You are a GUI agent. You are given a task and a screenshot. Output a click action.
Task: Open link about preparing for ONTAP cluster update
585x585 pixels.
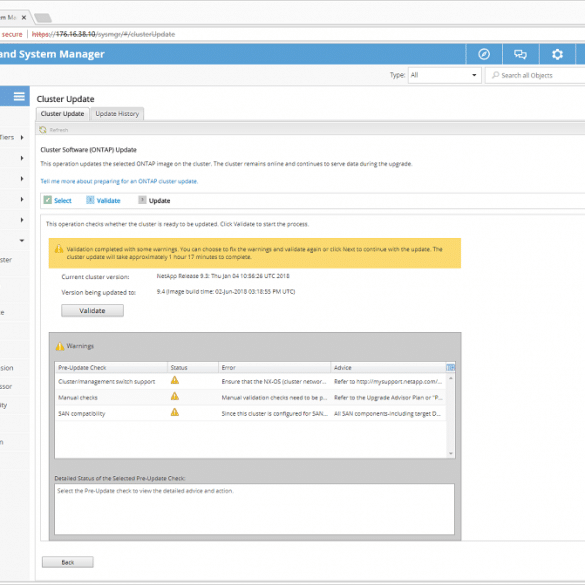click(x=119, y=181)
